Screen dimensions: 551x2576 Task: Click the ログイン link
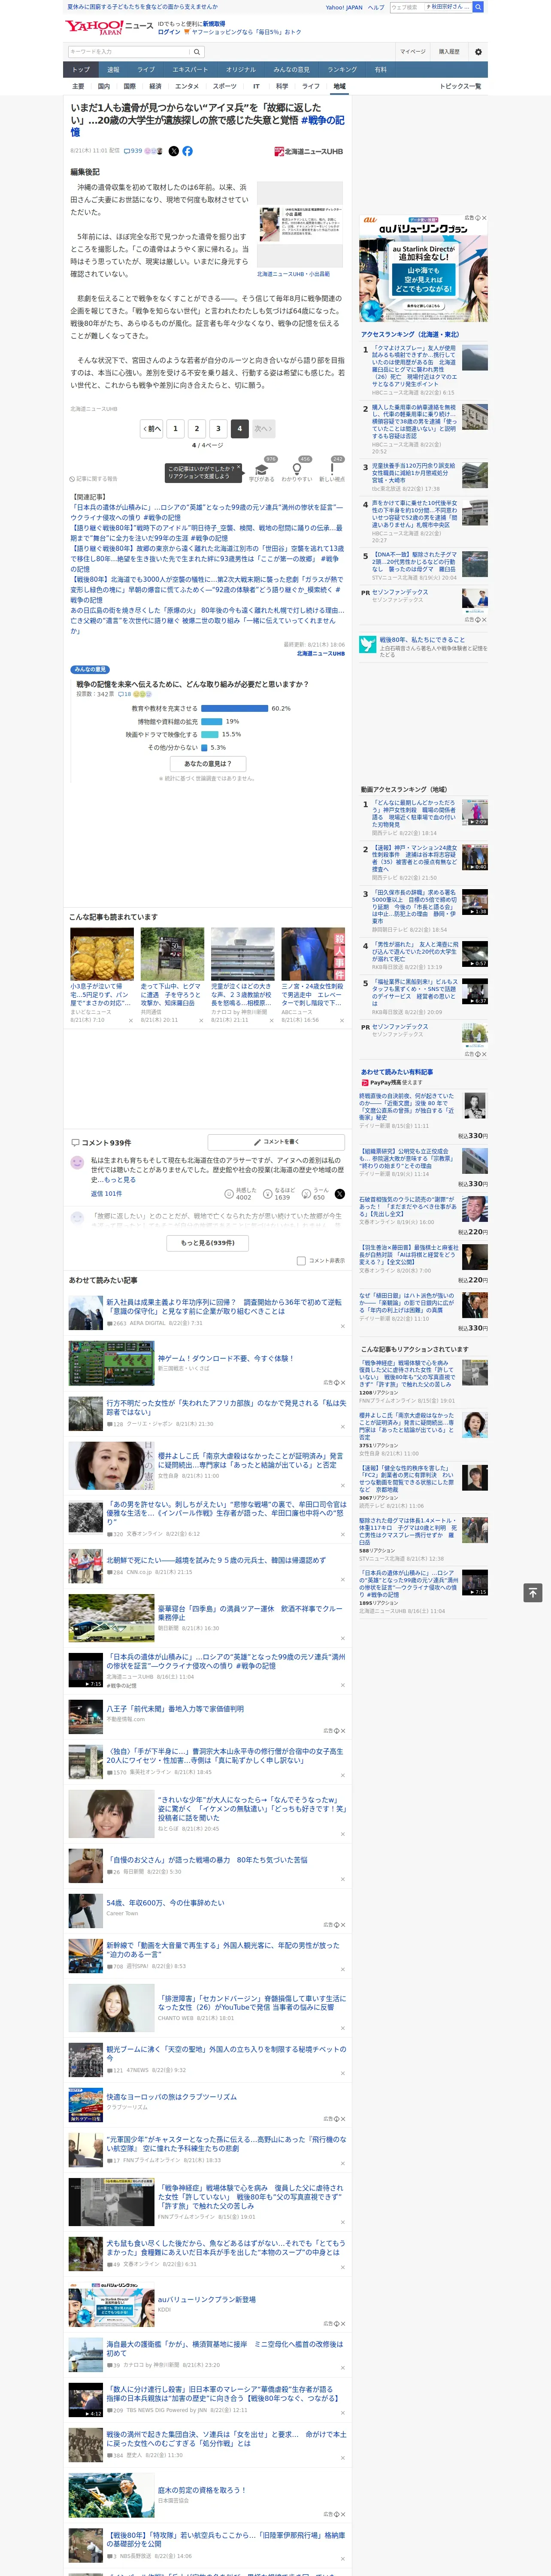pyautogui.click(x=169, y=32)
